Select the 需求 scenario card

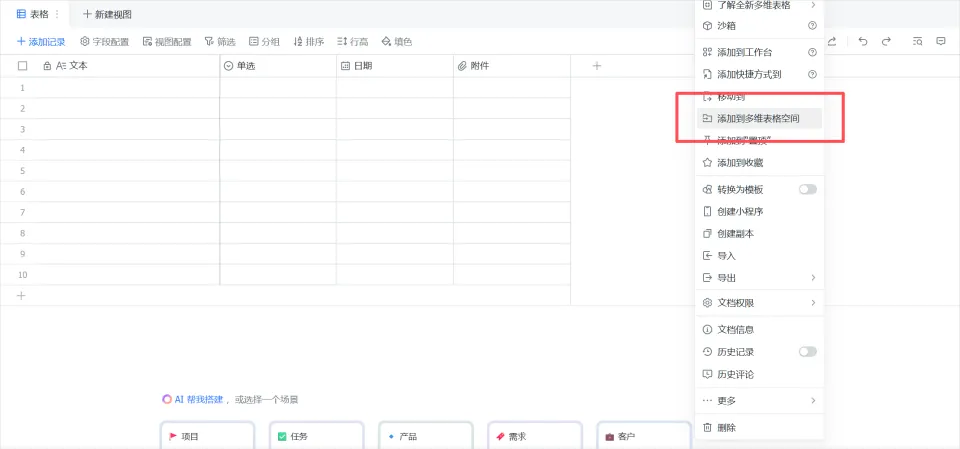click(534, 436)
